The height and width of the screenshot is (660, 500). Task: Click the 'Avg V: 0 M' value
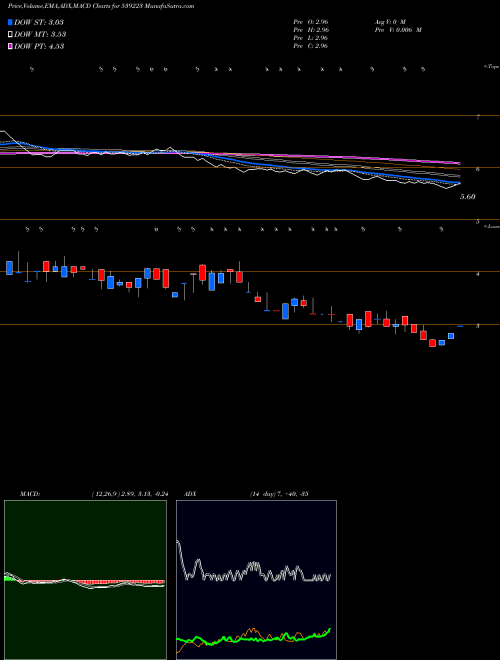[x=390, y=22]
